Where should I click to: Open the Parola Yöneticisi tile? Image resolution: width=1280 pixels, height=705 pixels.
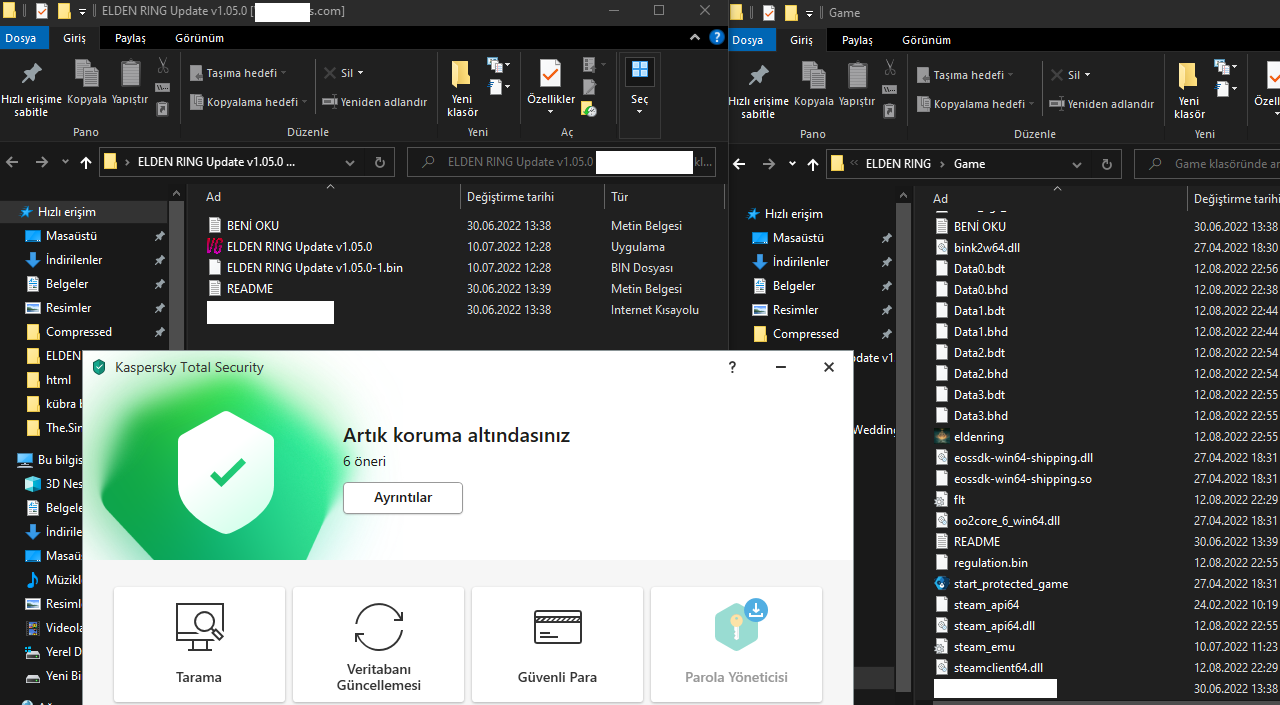[736, 643]
